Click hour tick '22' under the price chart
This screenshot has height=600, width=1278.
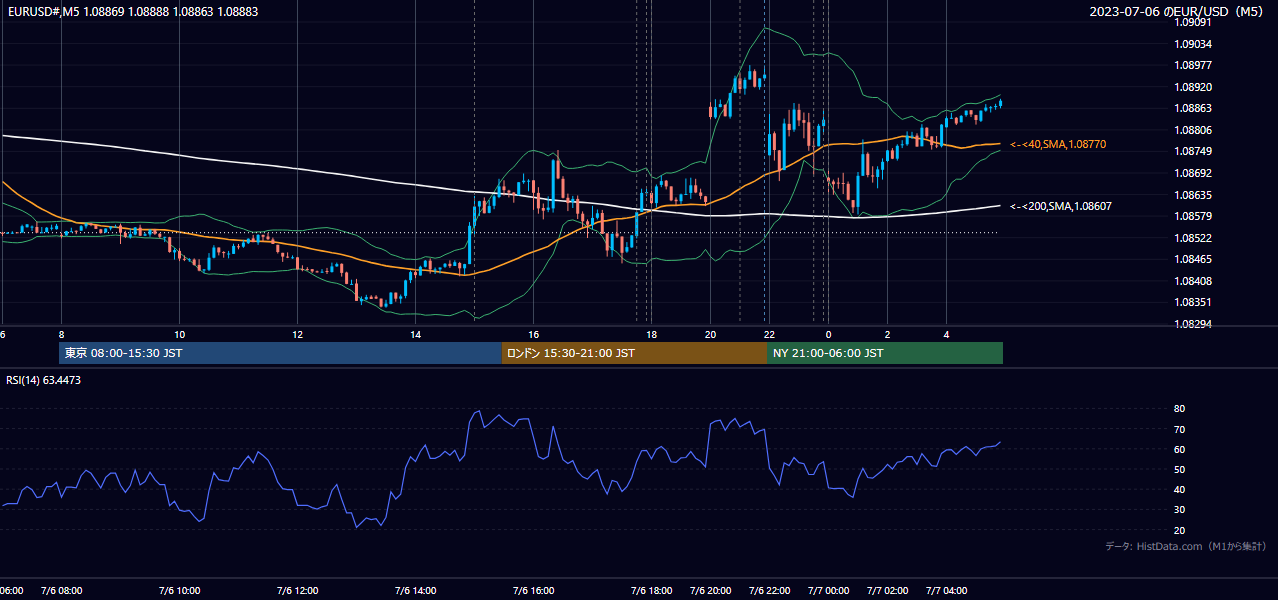[x=769, y=334]
